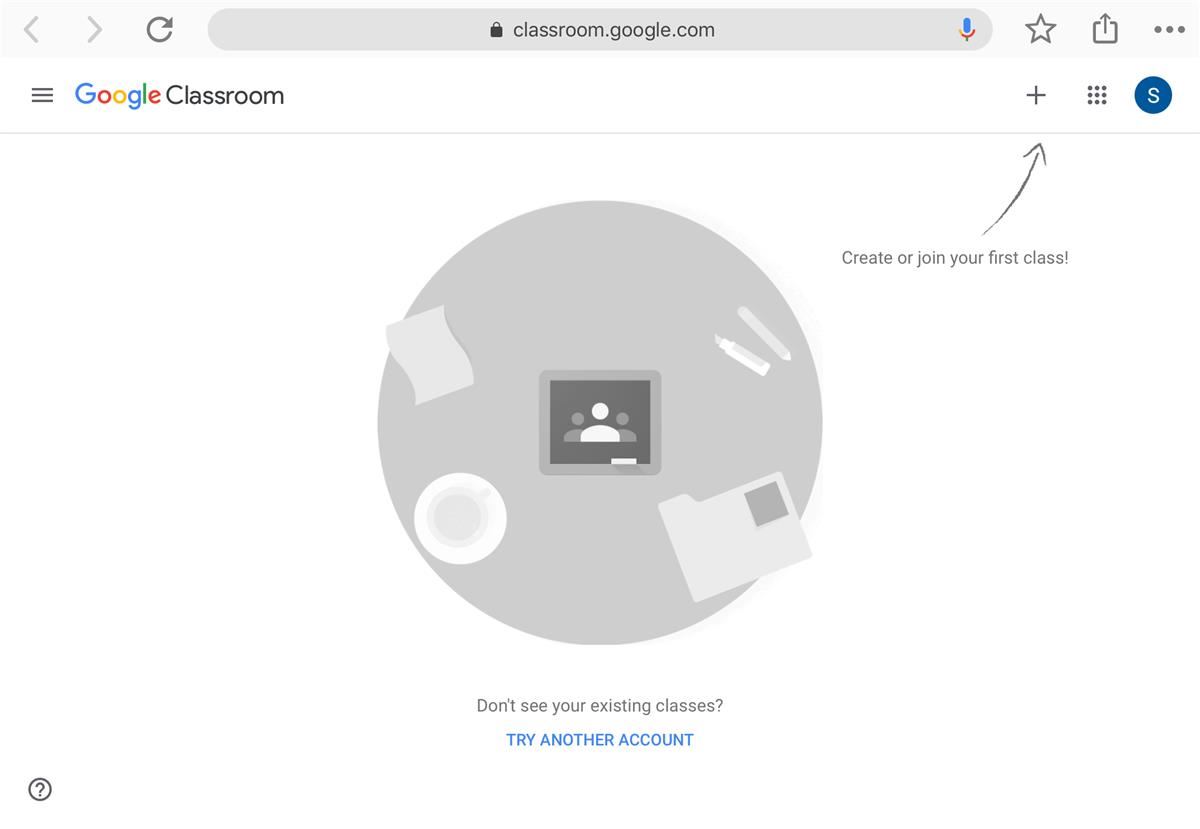Tap the microphone voice search icon
Screen dimensions: 1200x829
pos(966,30)
